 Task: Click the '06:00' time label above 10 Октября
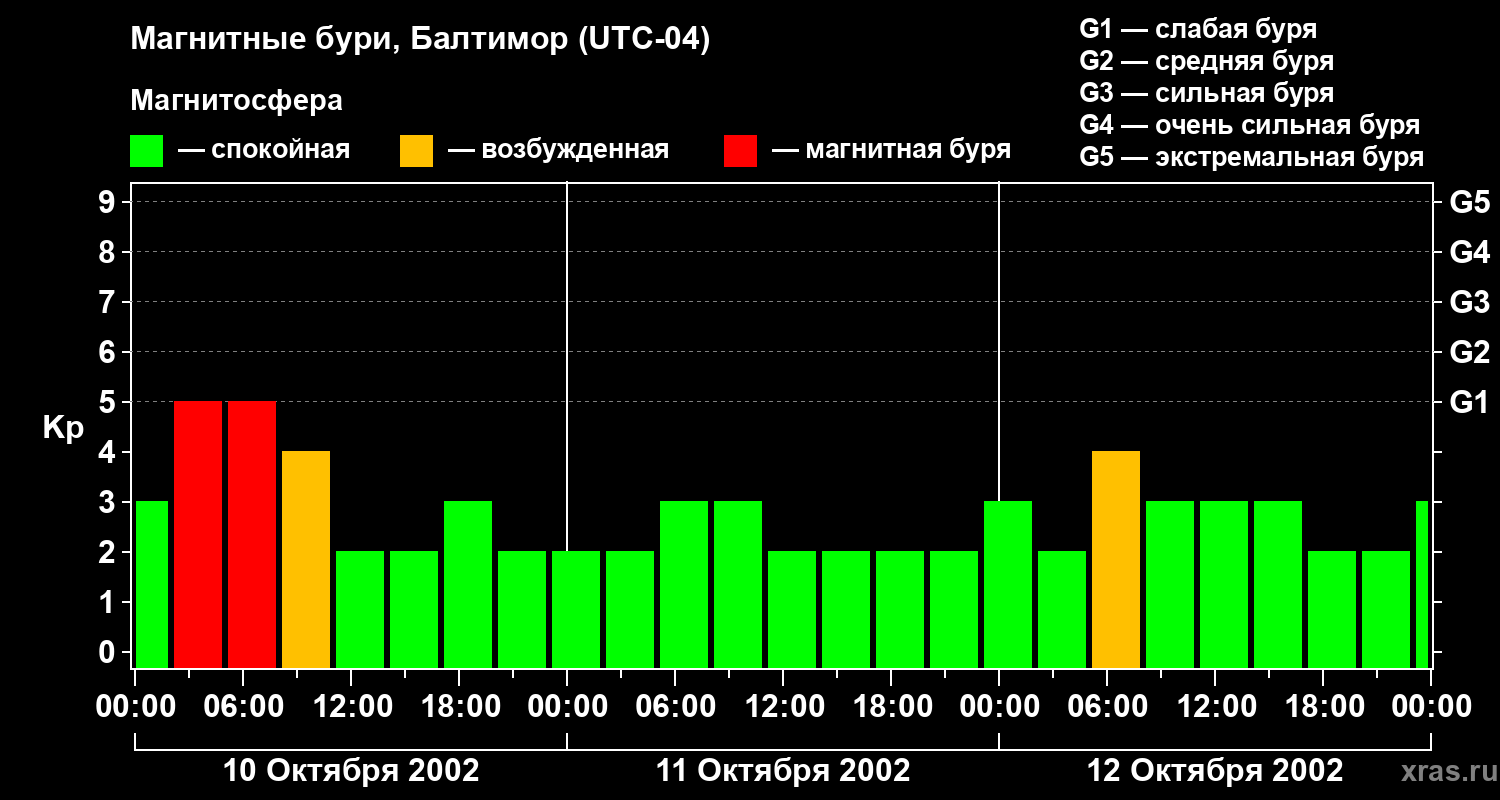tap(243, 707)
